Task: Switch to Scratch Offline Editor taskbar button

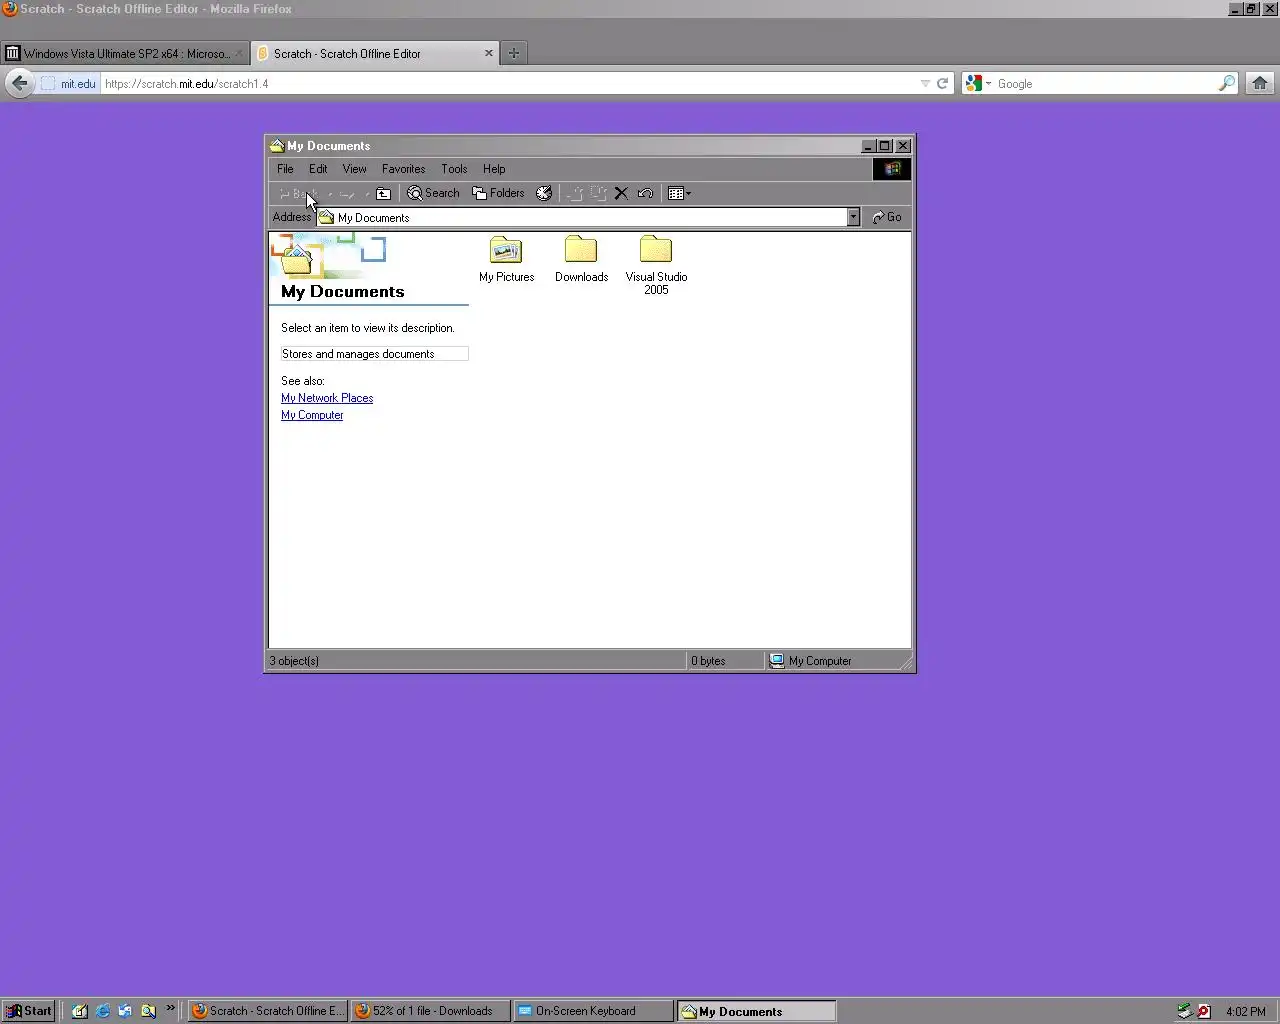Action: tap(268, 1011)
